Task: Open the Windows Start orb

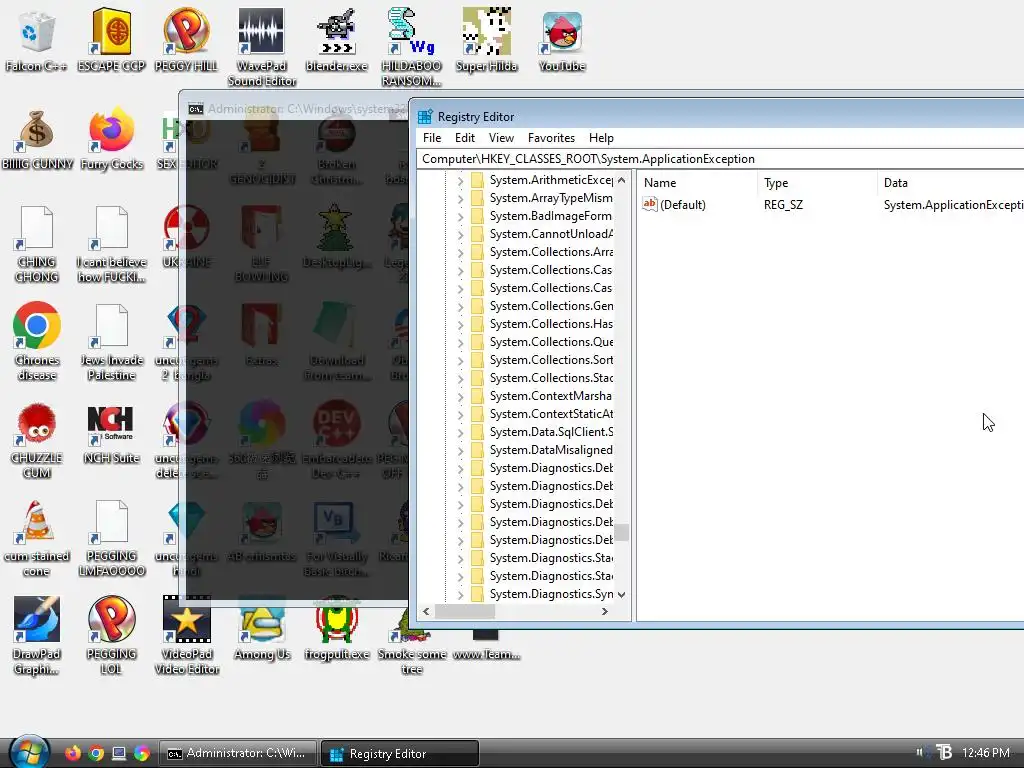Action: [29, 752]
